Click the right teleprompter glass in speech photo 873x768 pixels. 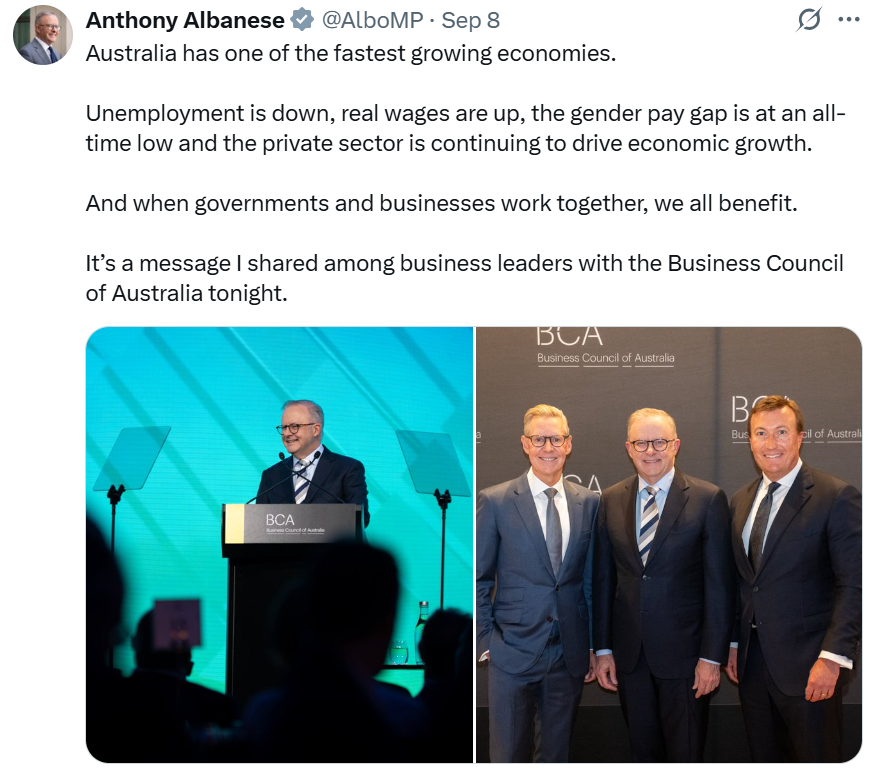[432, 461]
